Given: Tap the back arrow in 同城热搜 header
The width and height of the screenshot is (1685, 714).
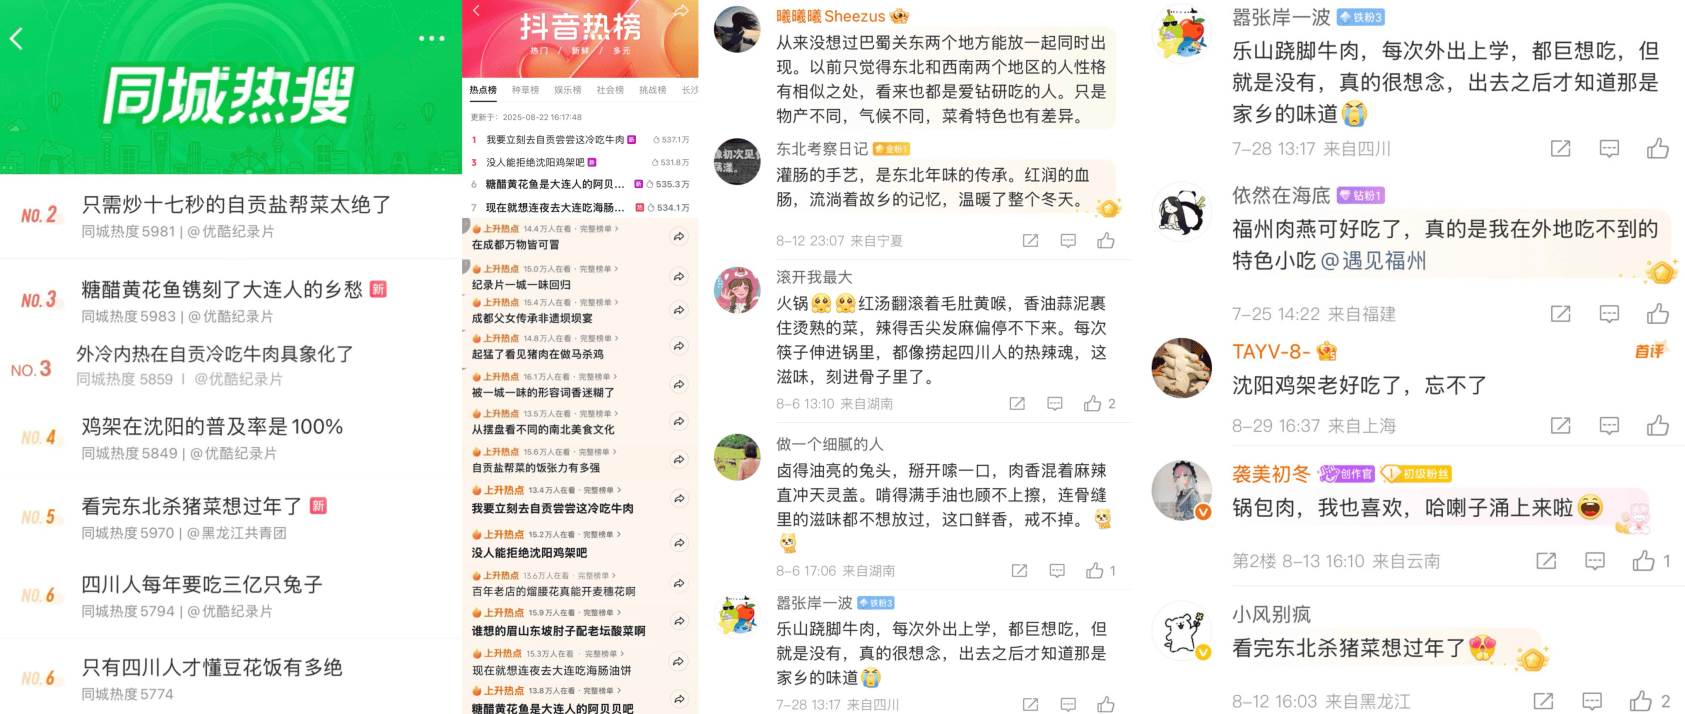Looking at the screenshot, I should click(x=16, y=39).
